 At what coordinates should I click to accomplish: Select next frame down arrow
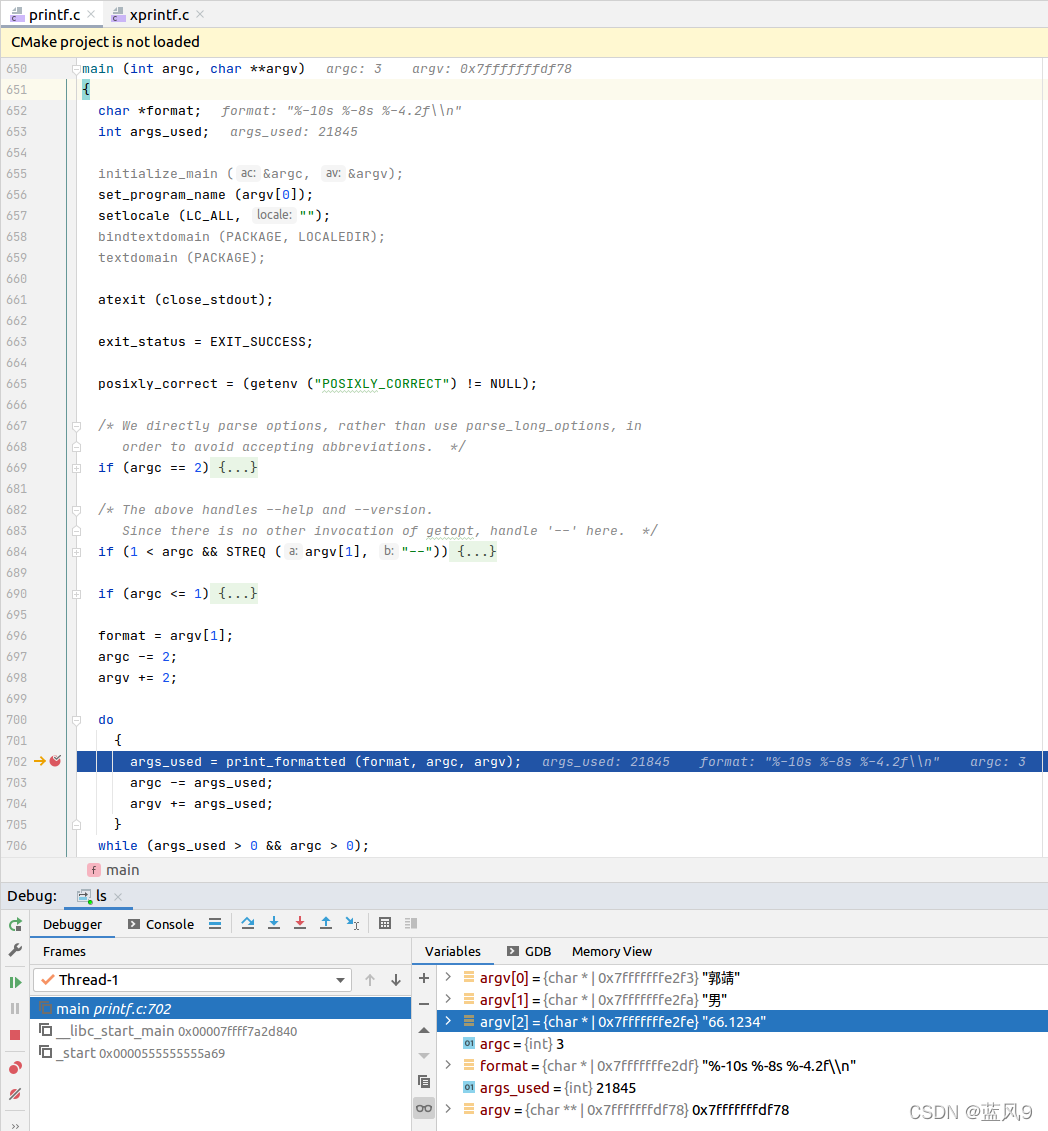396,980
